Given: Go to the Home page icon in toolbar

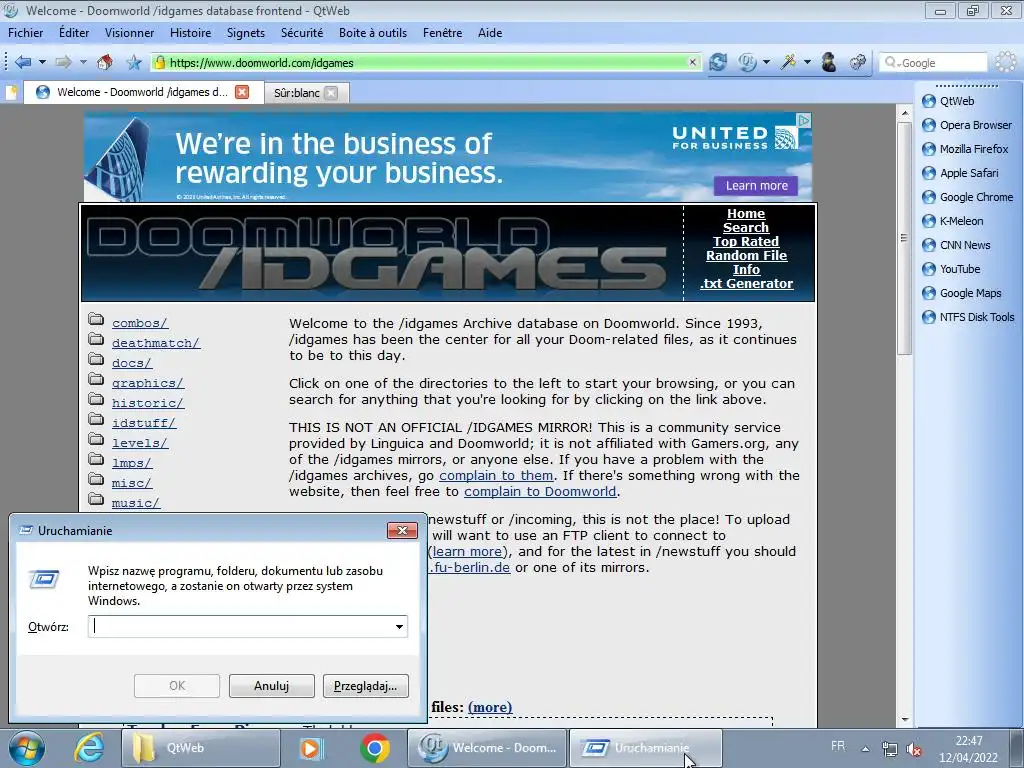Looking at the screenshot, I should pyautogui.click(x=104, y=62).
